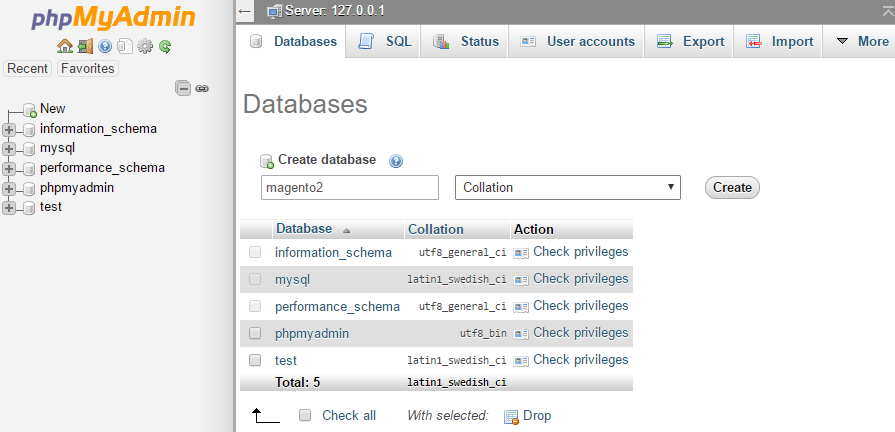Click privileges icon in mysql row
This screenshot has width=895, height=432.
[521, 280]
